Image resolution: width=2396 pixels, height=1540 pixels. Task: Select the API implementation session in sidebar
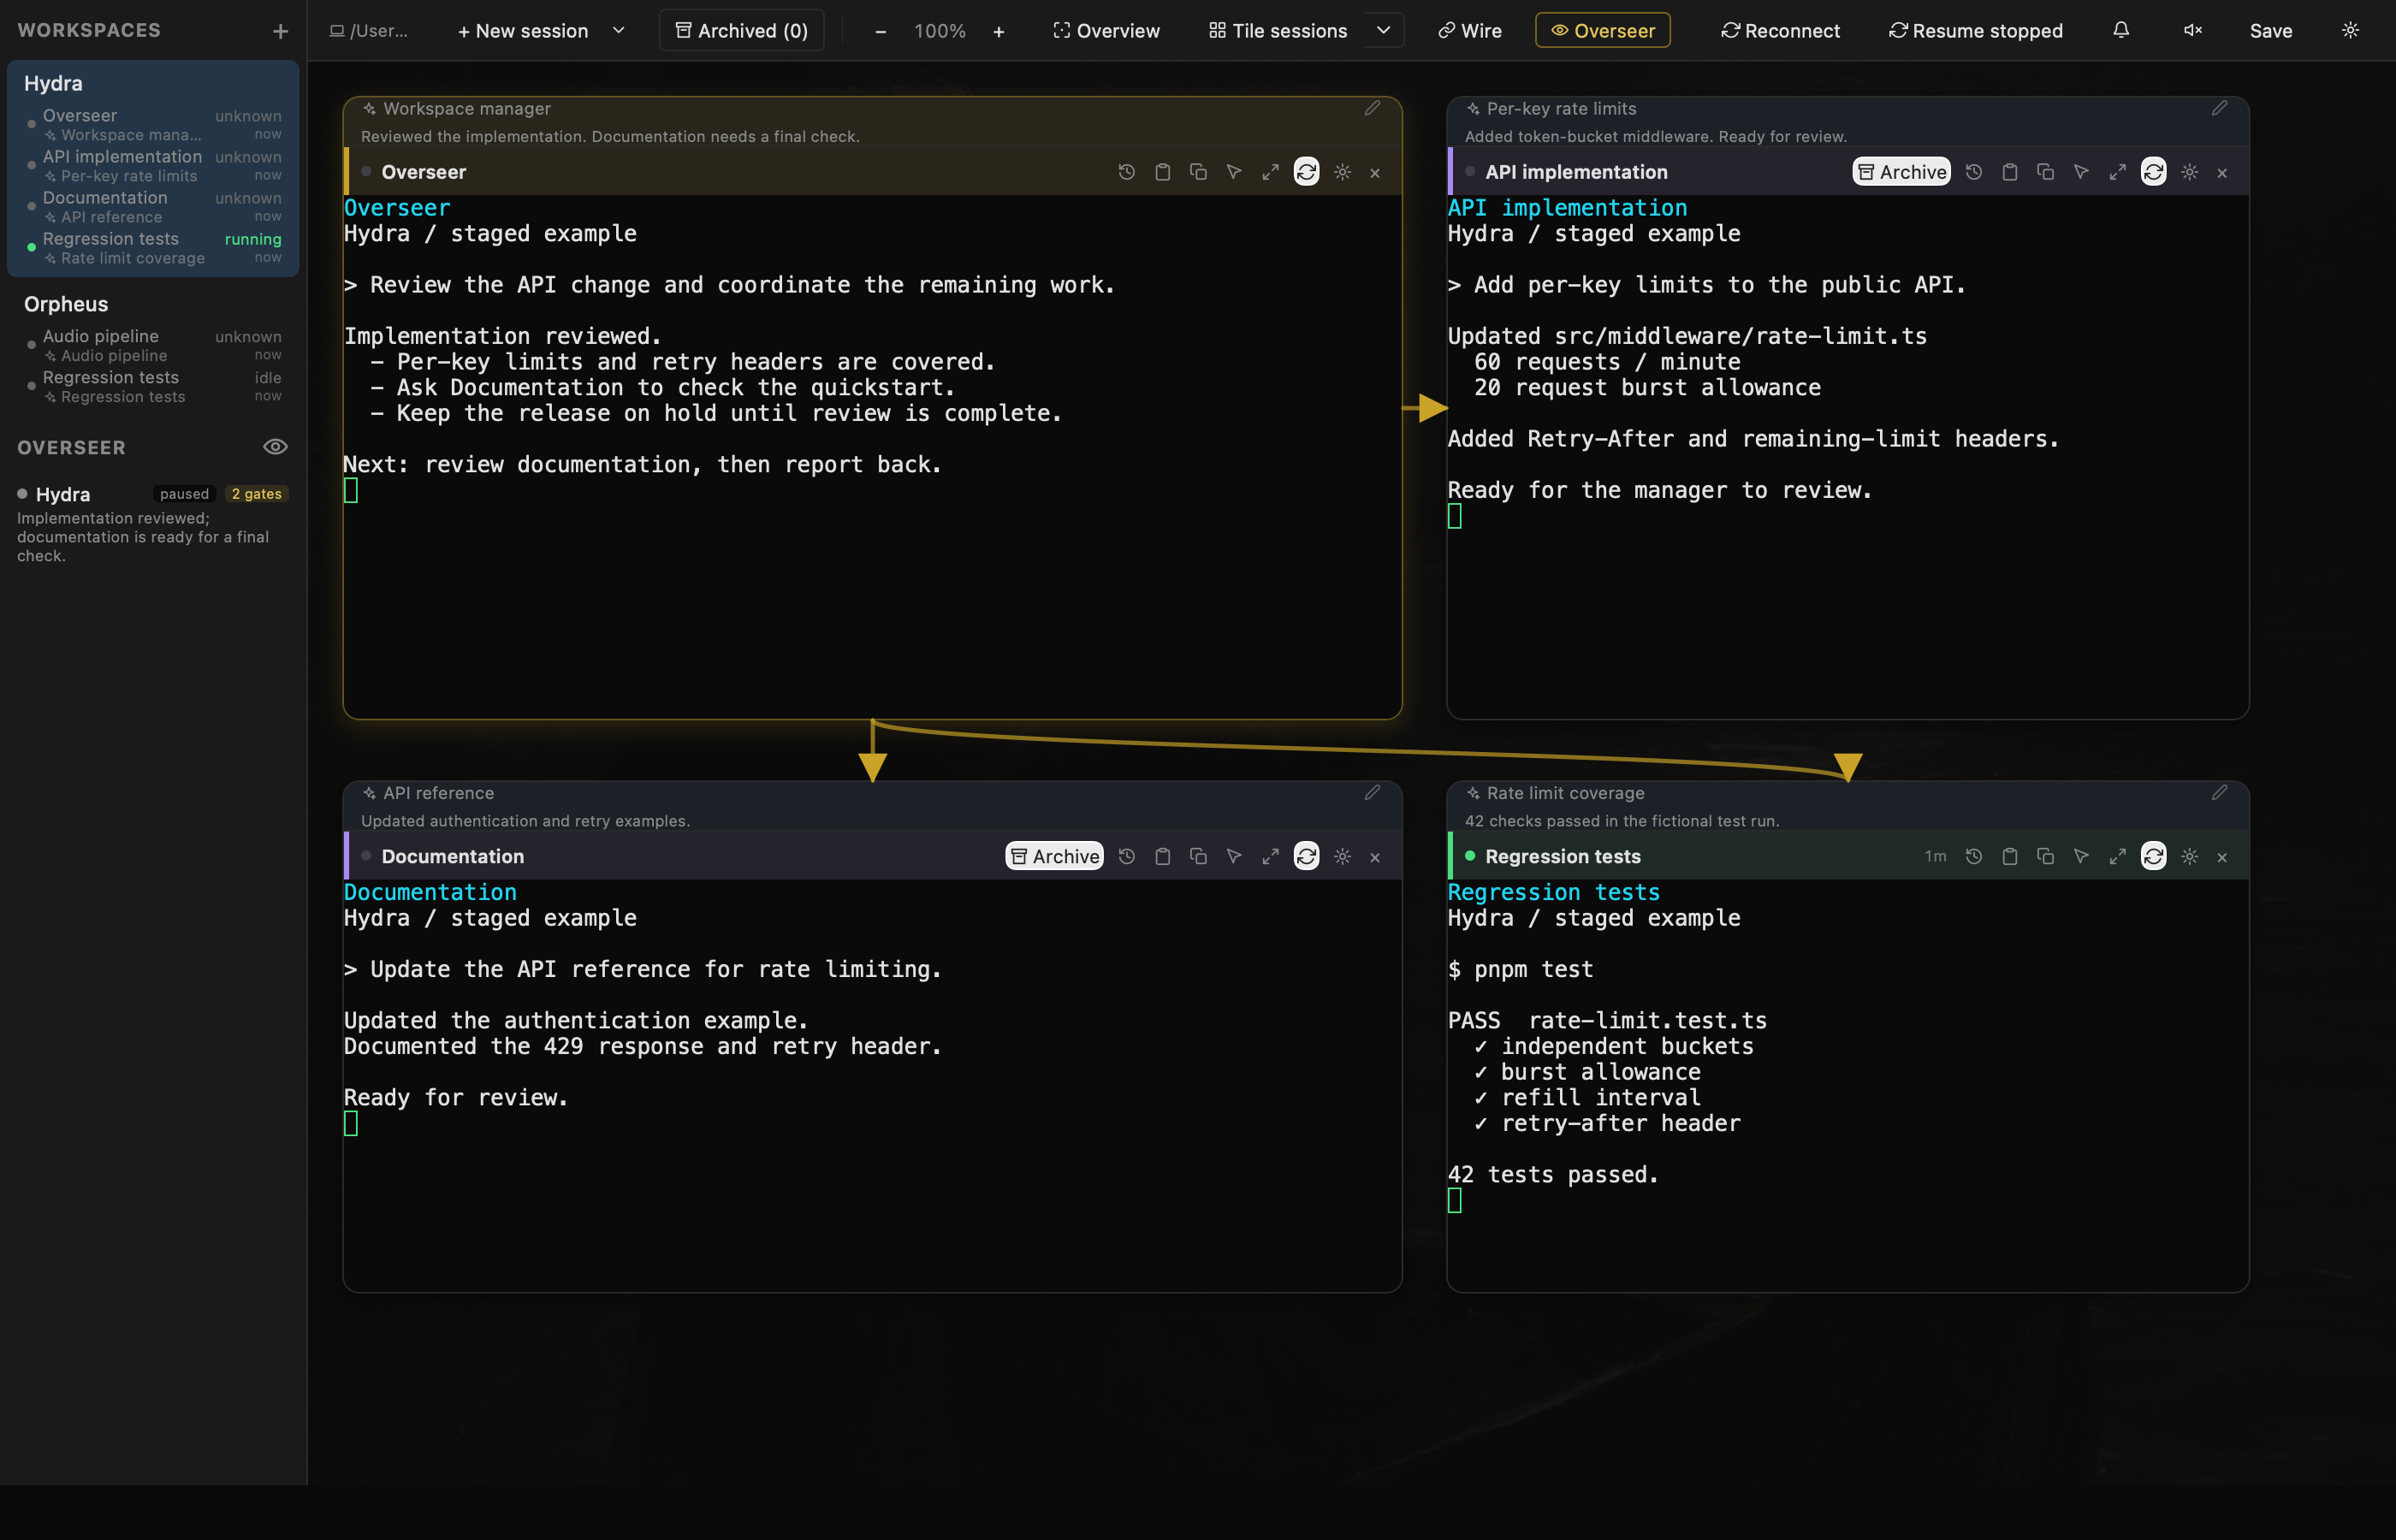153,165
